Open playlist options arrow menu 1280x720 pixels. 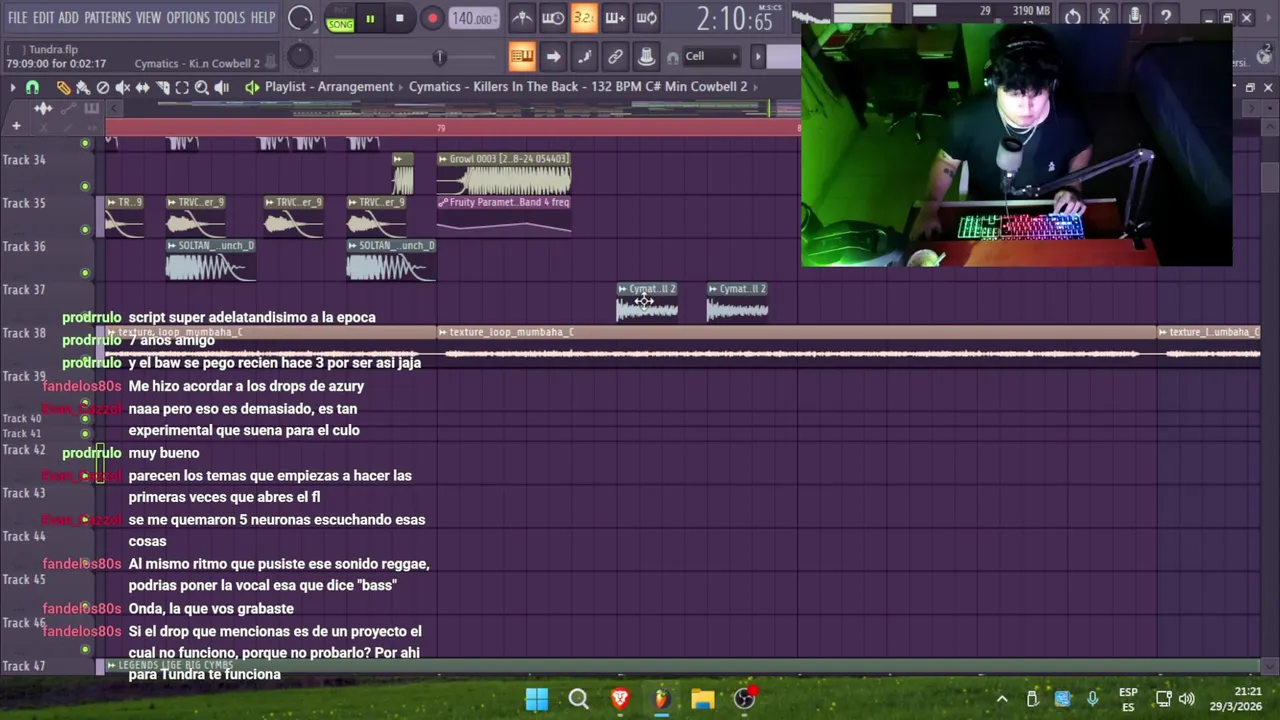[12, 87]
